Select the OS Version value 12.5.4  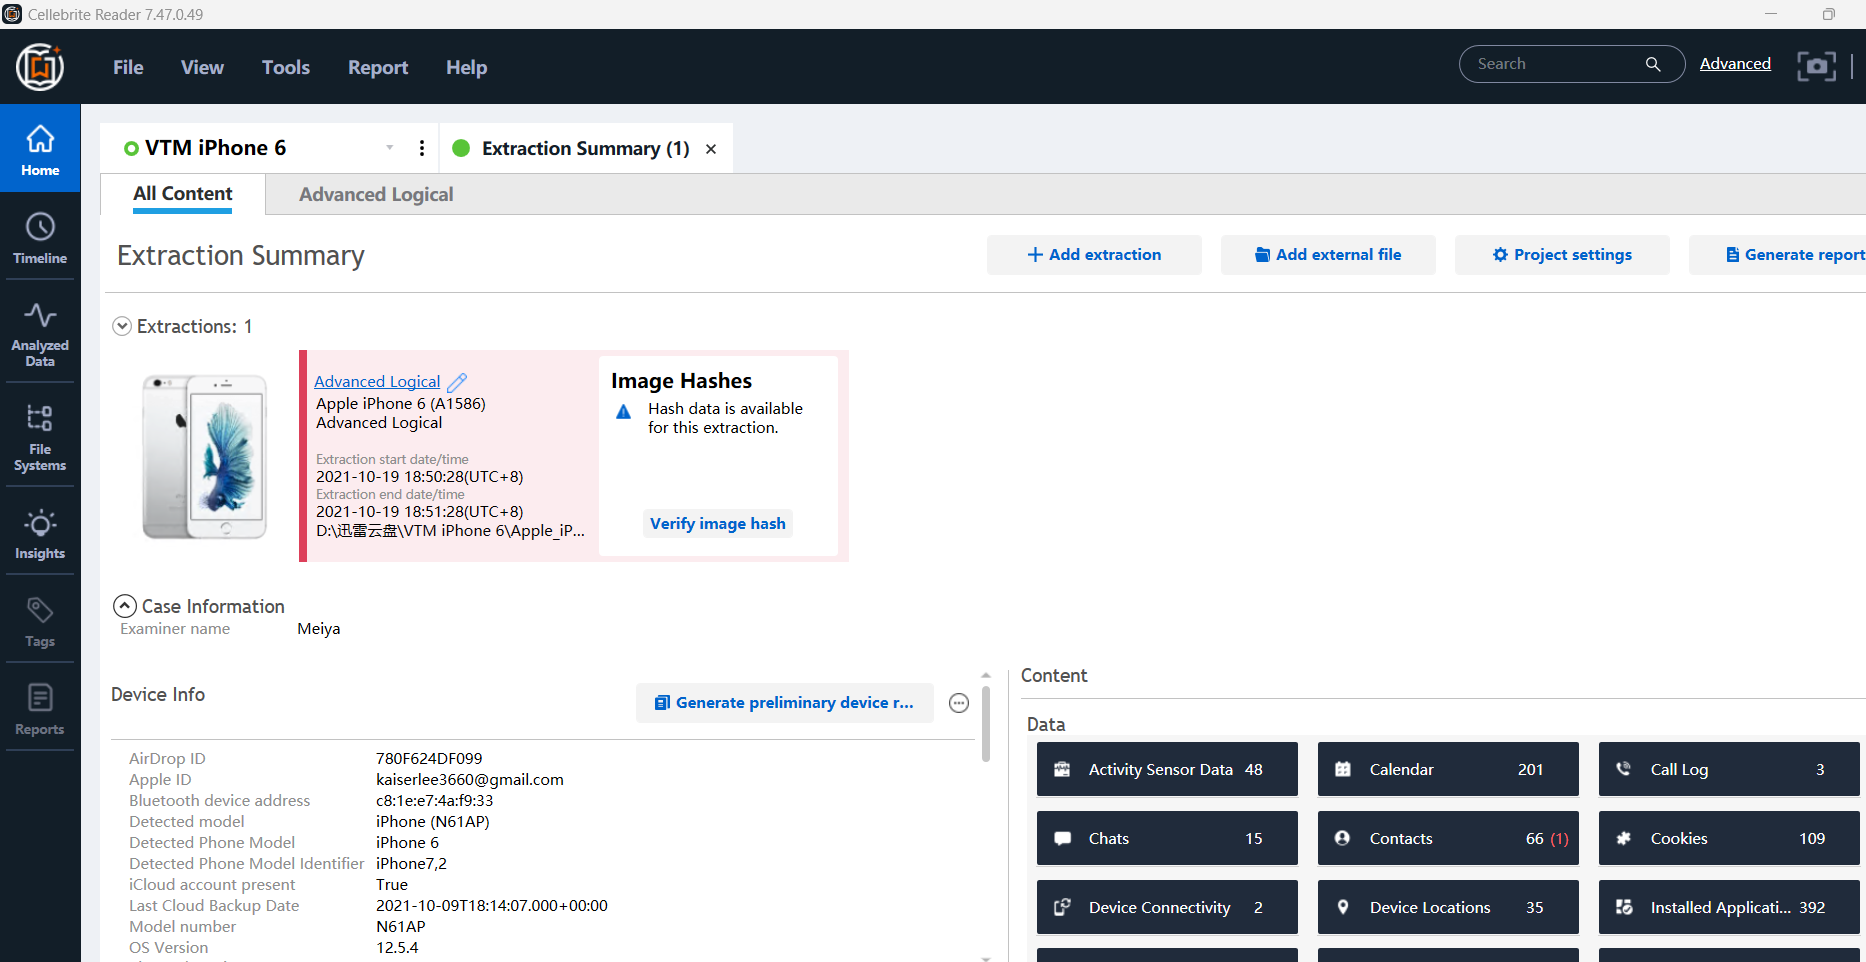tap(397, 947)
